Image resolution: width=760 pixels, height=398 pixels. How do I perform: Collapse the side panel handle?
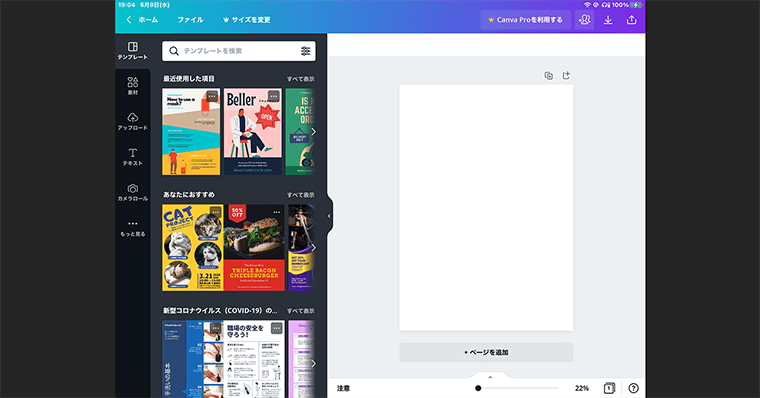(x=330, y=216)
